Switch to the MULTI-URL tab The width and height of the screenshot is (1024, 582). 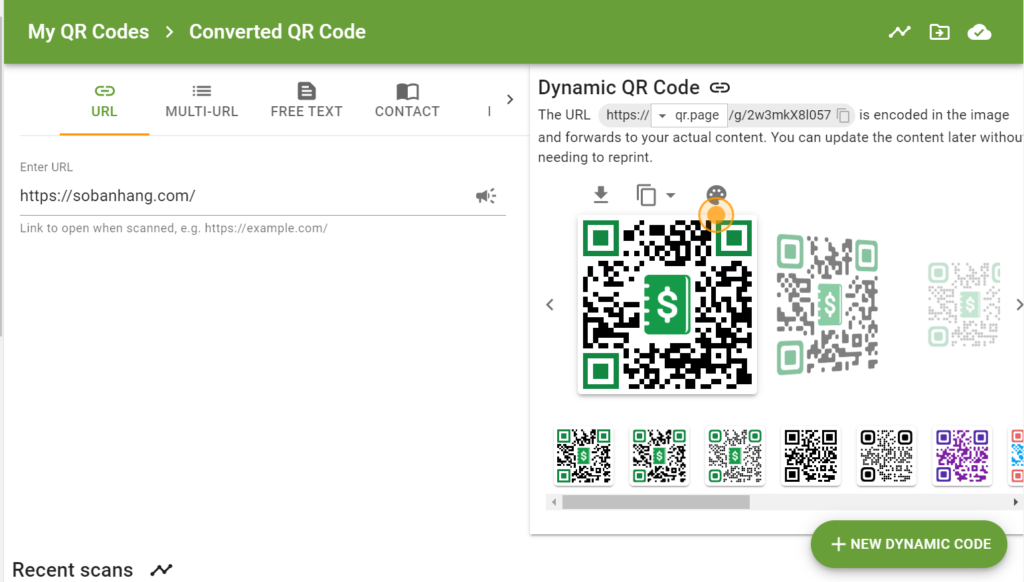[x=202, y=101]
